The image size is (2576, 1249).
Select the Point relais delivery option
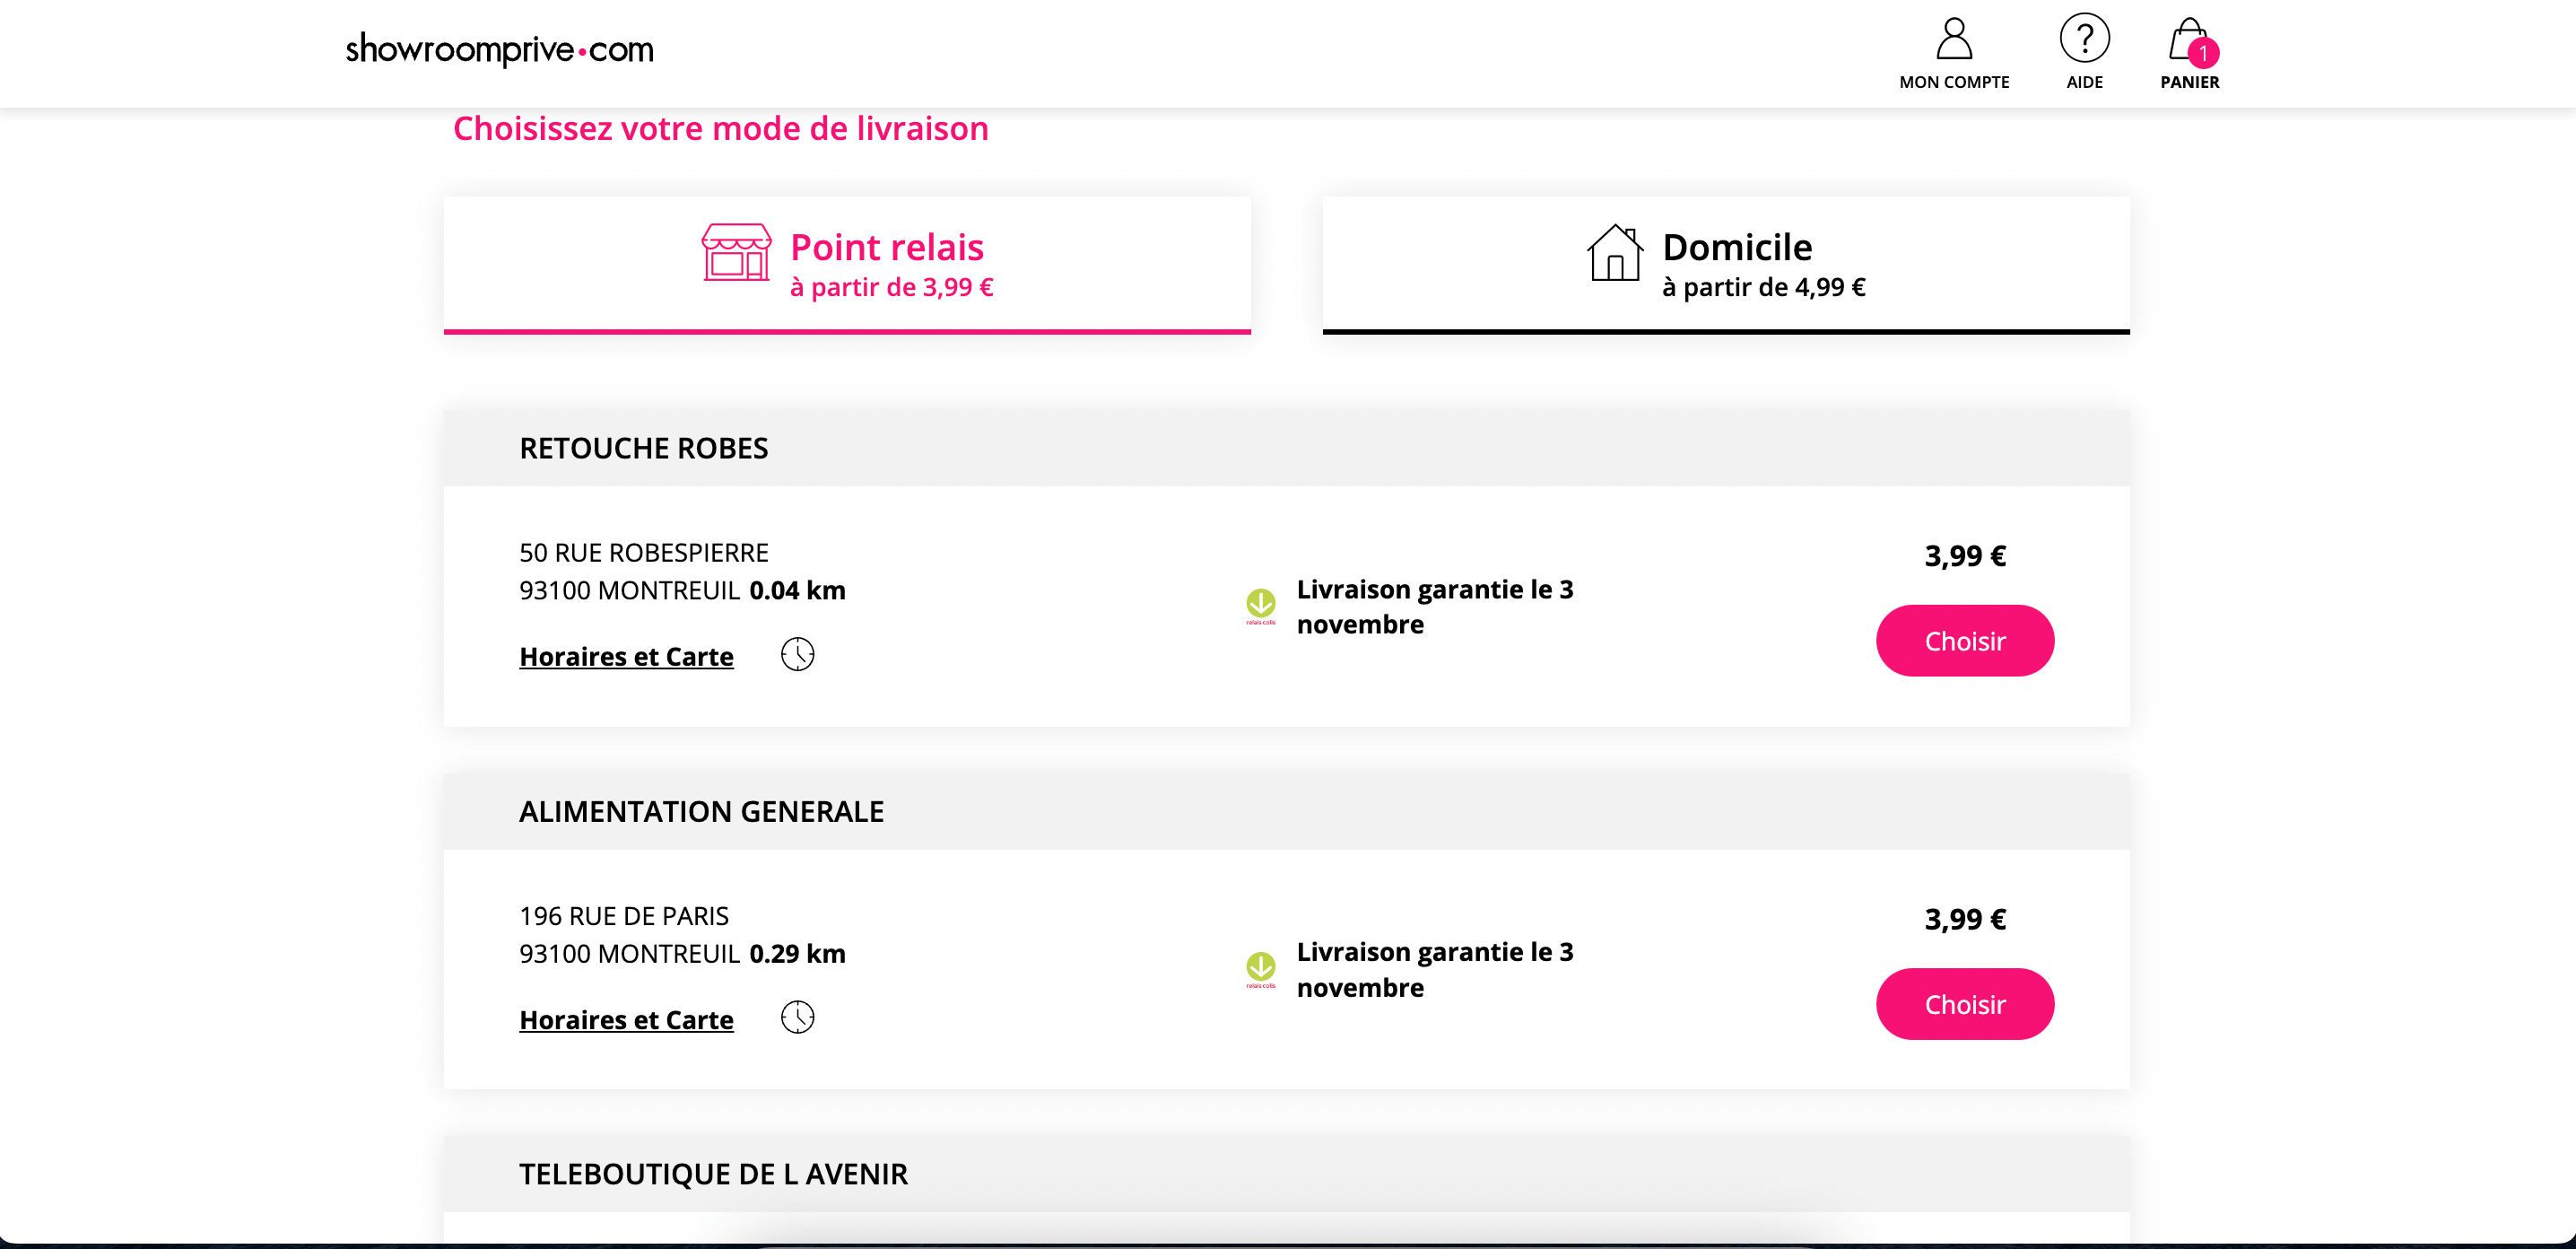pyautogui.click(x=845, y=263)
